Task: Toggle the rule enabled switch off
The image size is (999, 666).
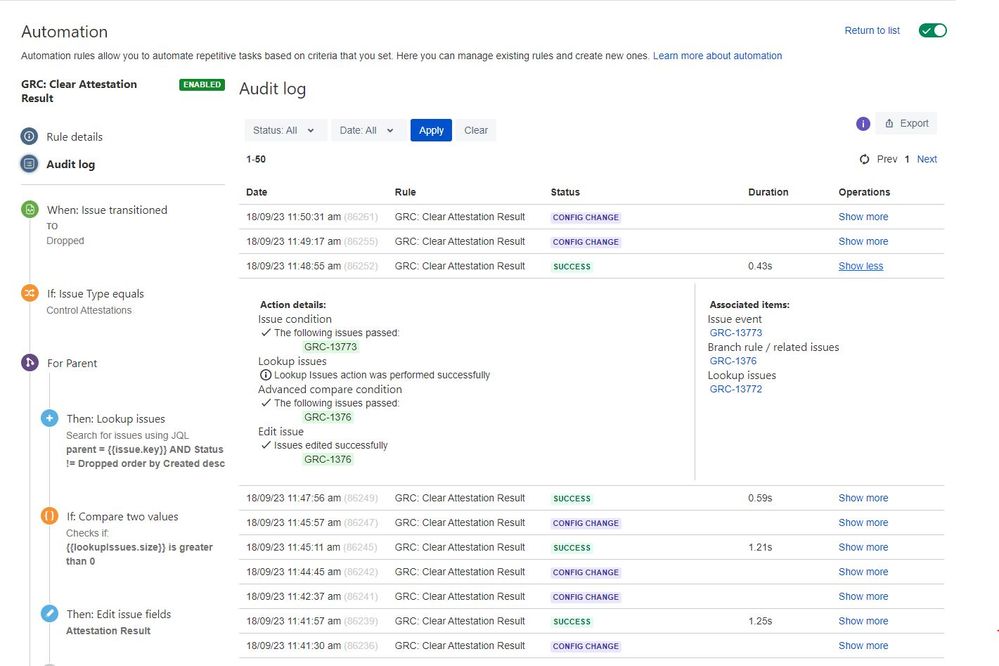Action: tap(933, 30)
